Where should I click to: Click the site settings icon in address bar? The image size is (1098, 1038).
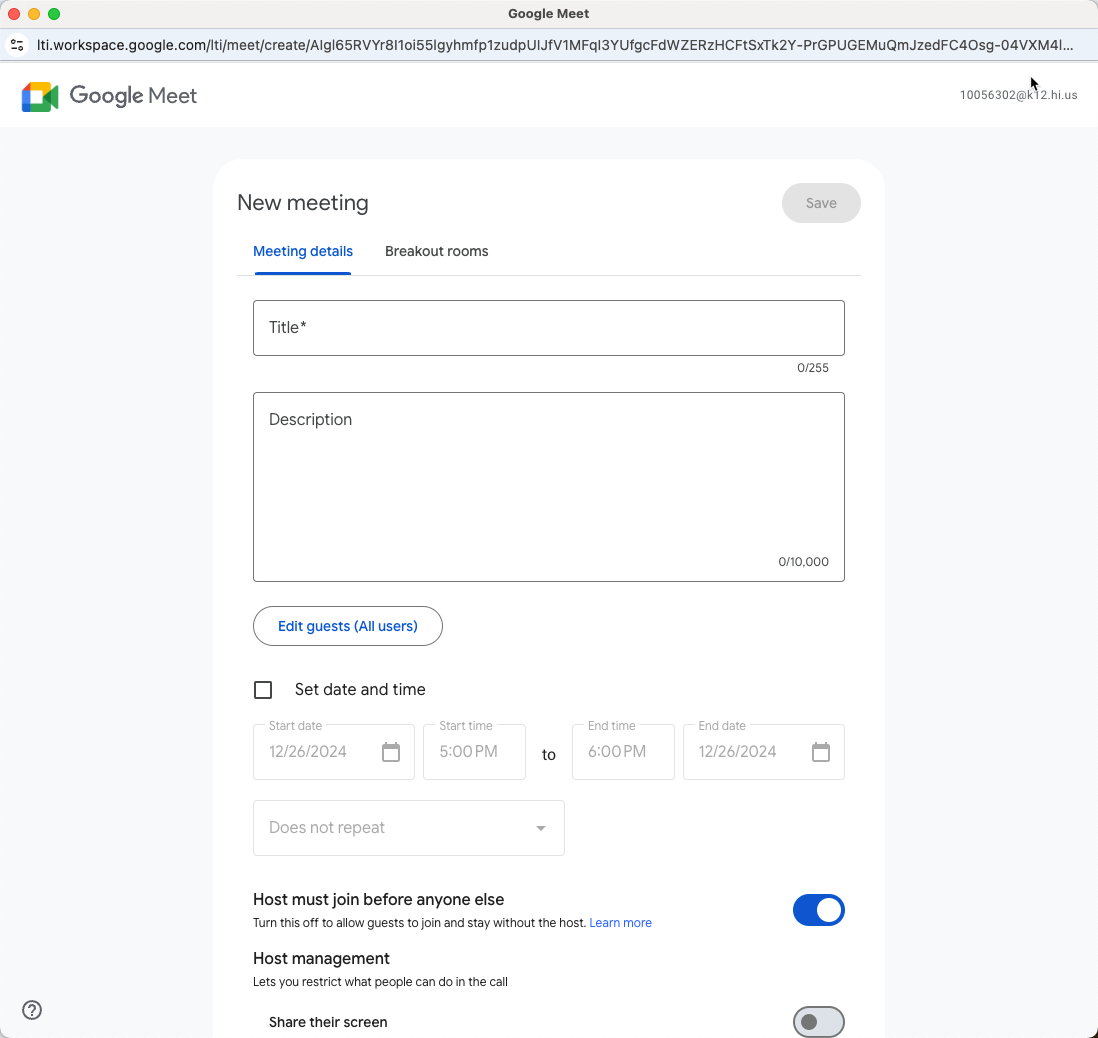(18, 45)
